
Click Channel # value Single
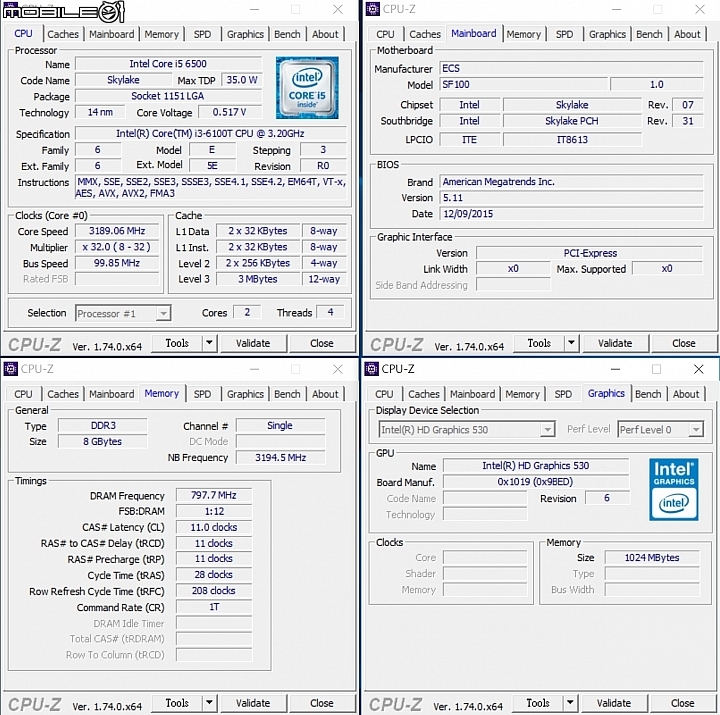click(280, 426)
